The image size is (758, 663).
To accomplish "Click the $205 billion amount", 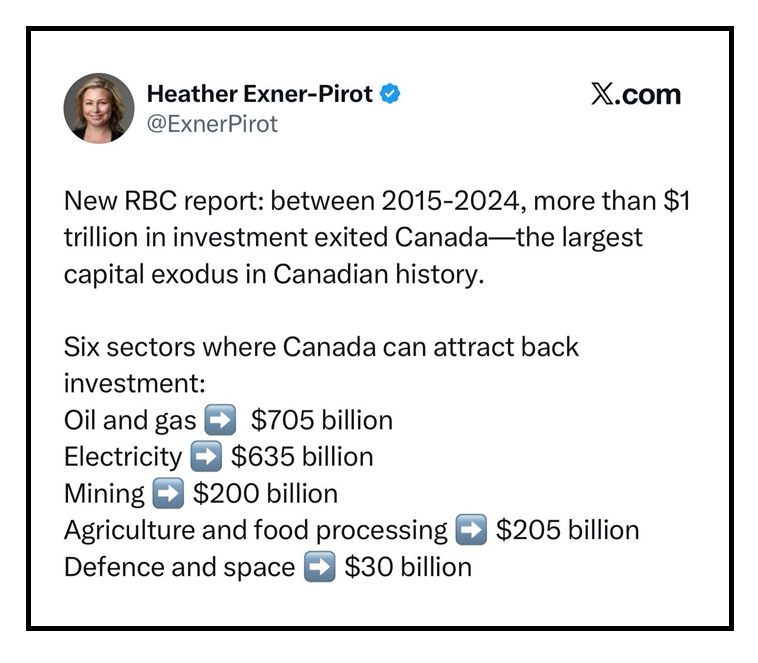I will (567, 530).
